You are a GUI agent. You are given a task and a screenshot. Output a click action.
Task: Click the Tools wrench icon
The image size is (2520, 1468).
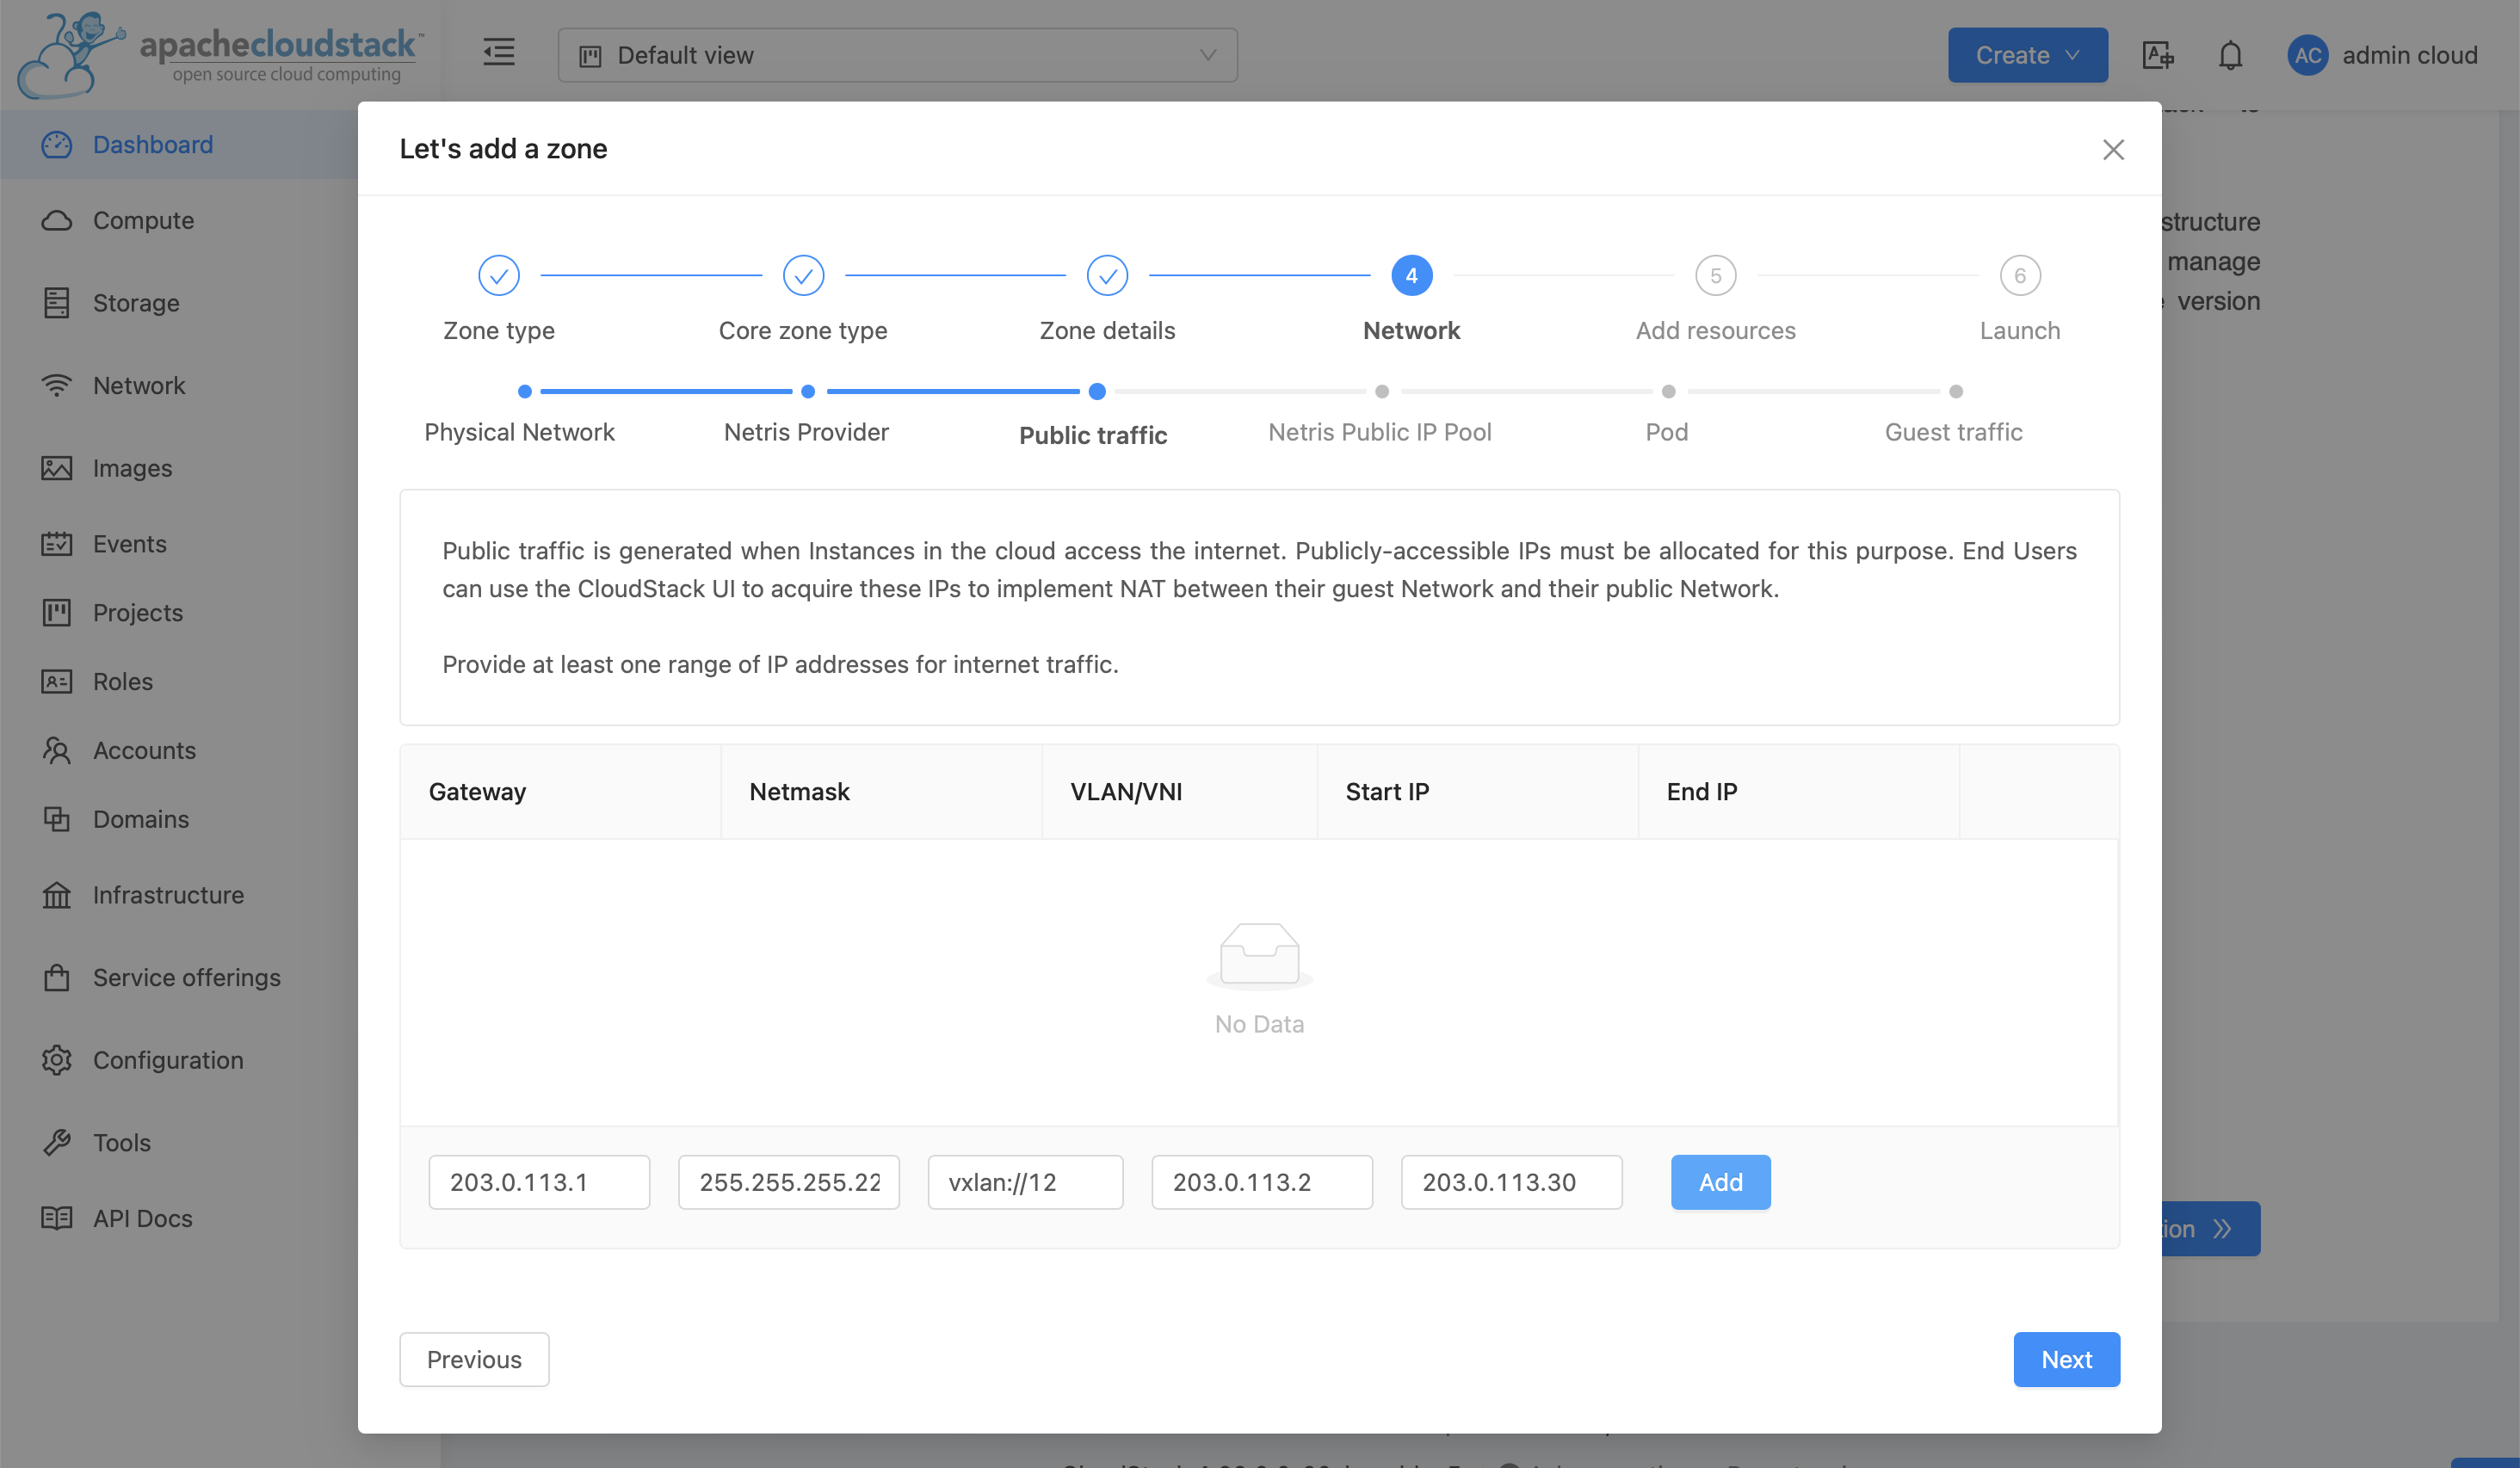[x=57, y=1142]
